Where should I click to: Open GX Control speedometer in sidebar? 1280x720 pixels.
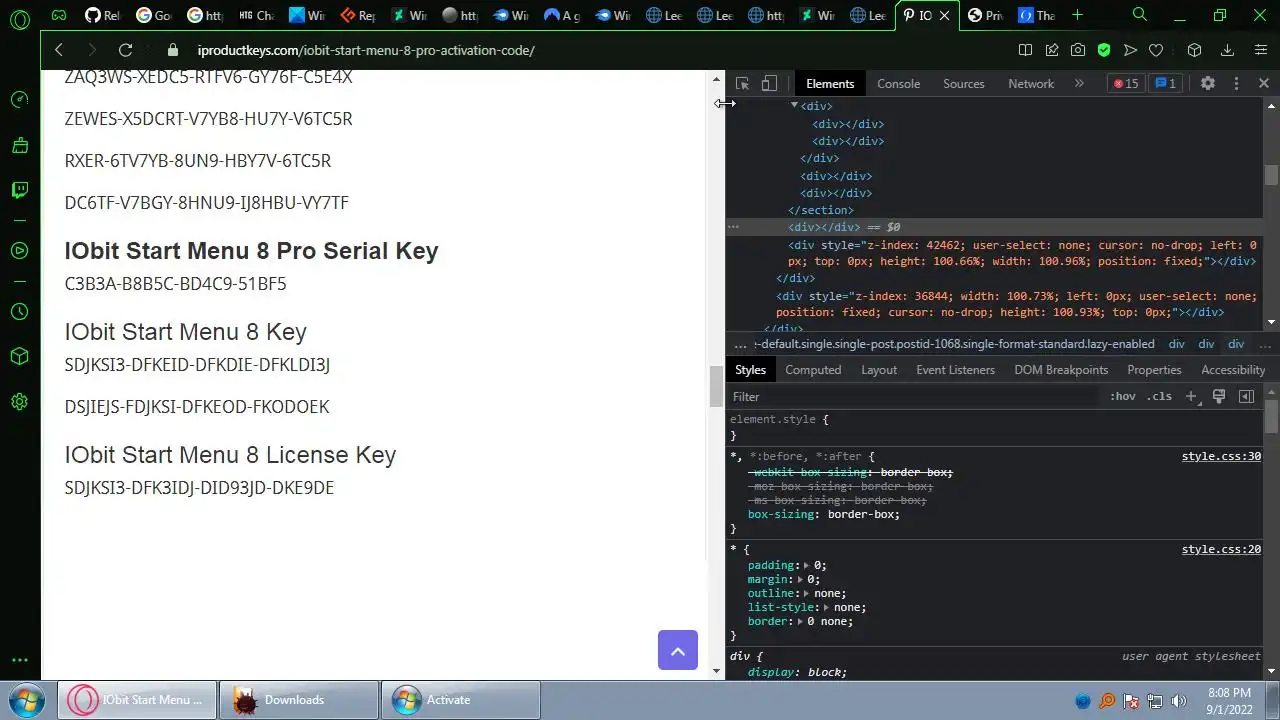[19, 99]
